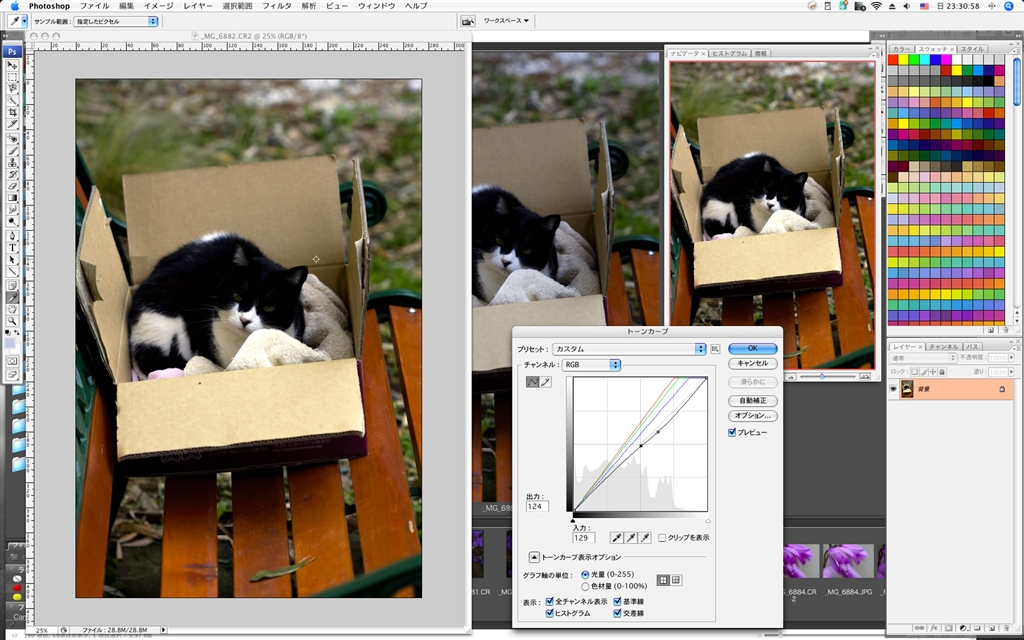Screen dimensions: 1024x640
Task: Collapse トーンカーブ表示オプション section
Action: [x=534, y=557]
